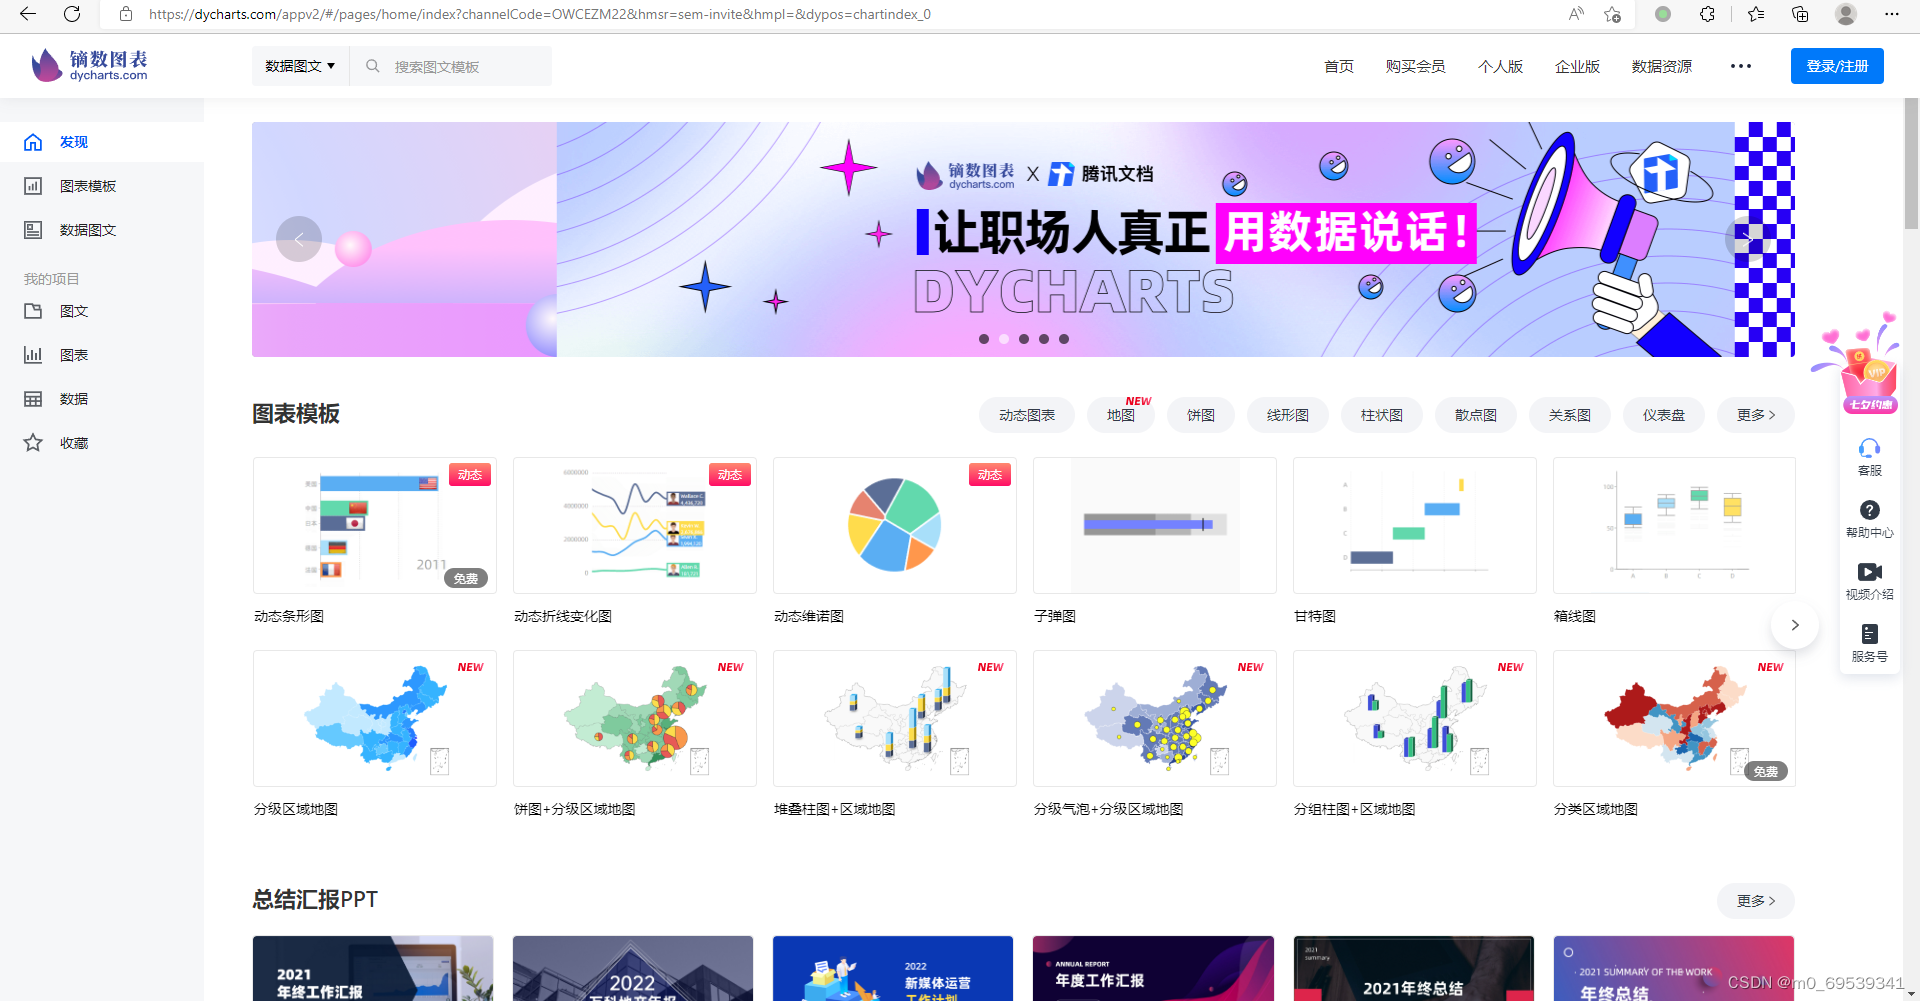Image resolution: width=1920 pixels, height=1001 pixels.
Task: Filter templates by 散点图
Action: (1476, 415)
